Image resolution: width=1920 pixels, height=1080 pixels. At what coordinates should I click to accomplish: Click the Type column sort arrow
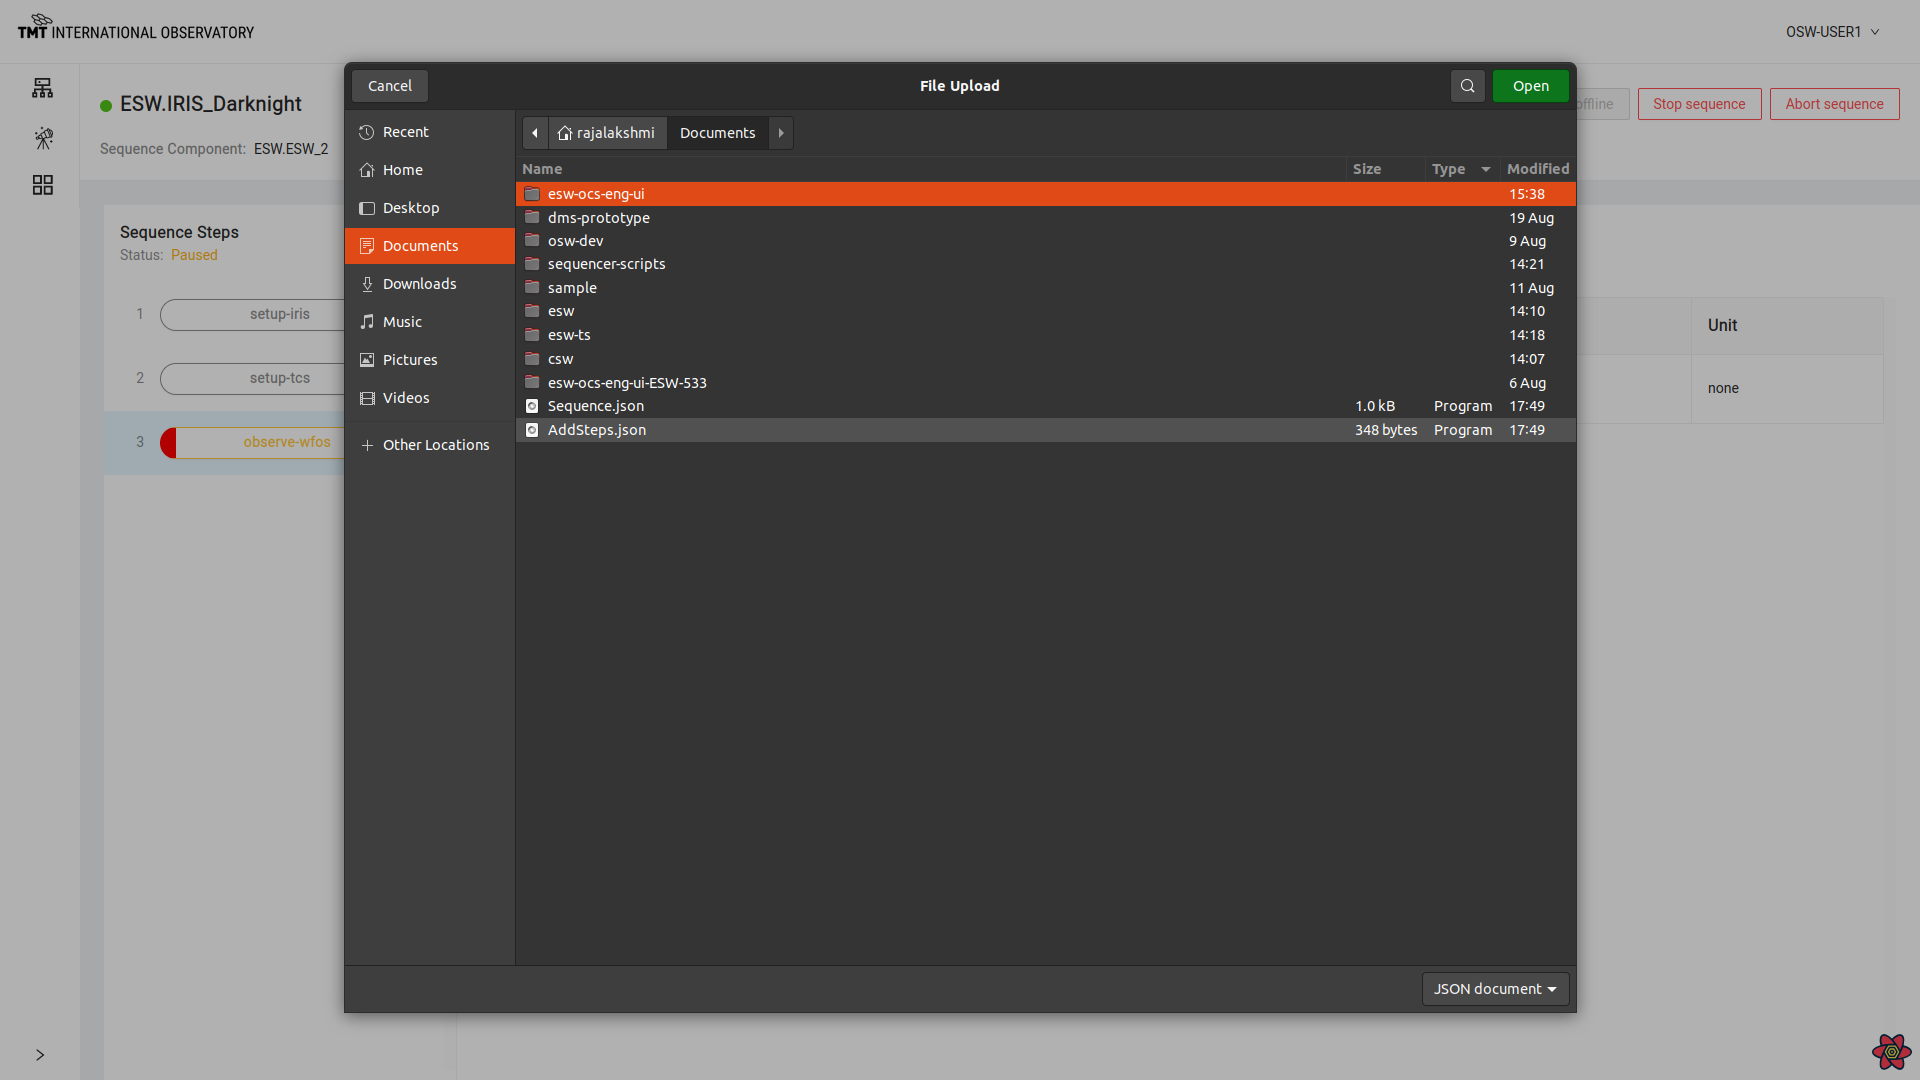pyautogui.click(x=1485, y=169)
